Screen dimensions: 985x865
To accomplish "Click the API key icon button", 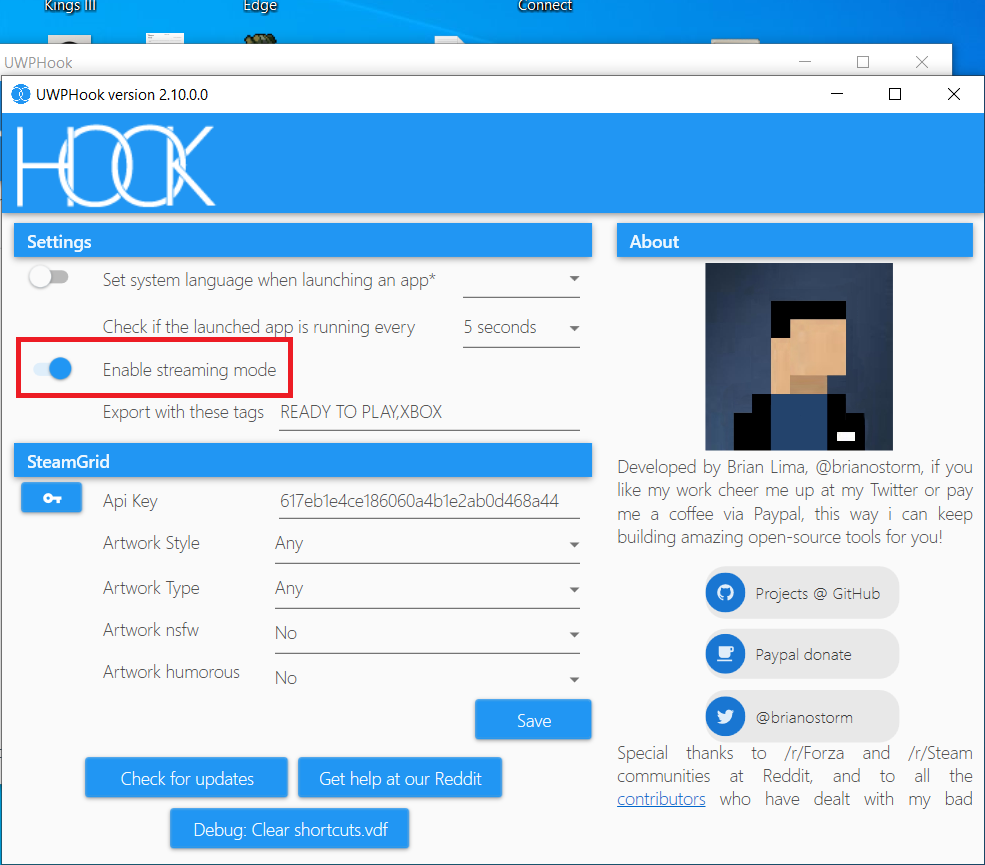I will pos(52,498).
